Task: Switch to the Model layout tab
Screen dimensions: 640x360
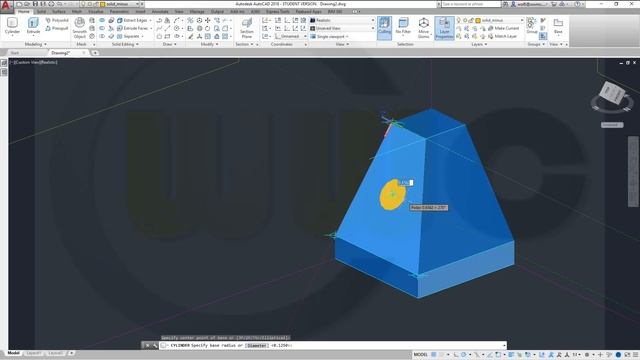Action: coord(13,353)
